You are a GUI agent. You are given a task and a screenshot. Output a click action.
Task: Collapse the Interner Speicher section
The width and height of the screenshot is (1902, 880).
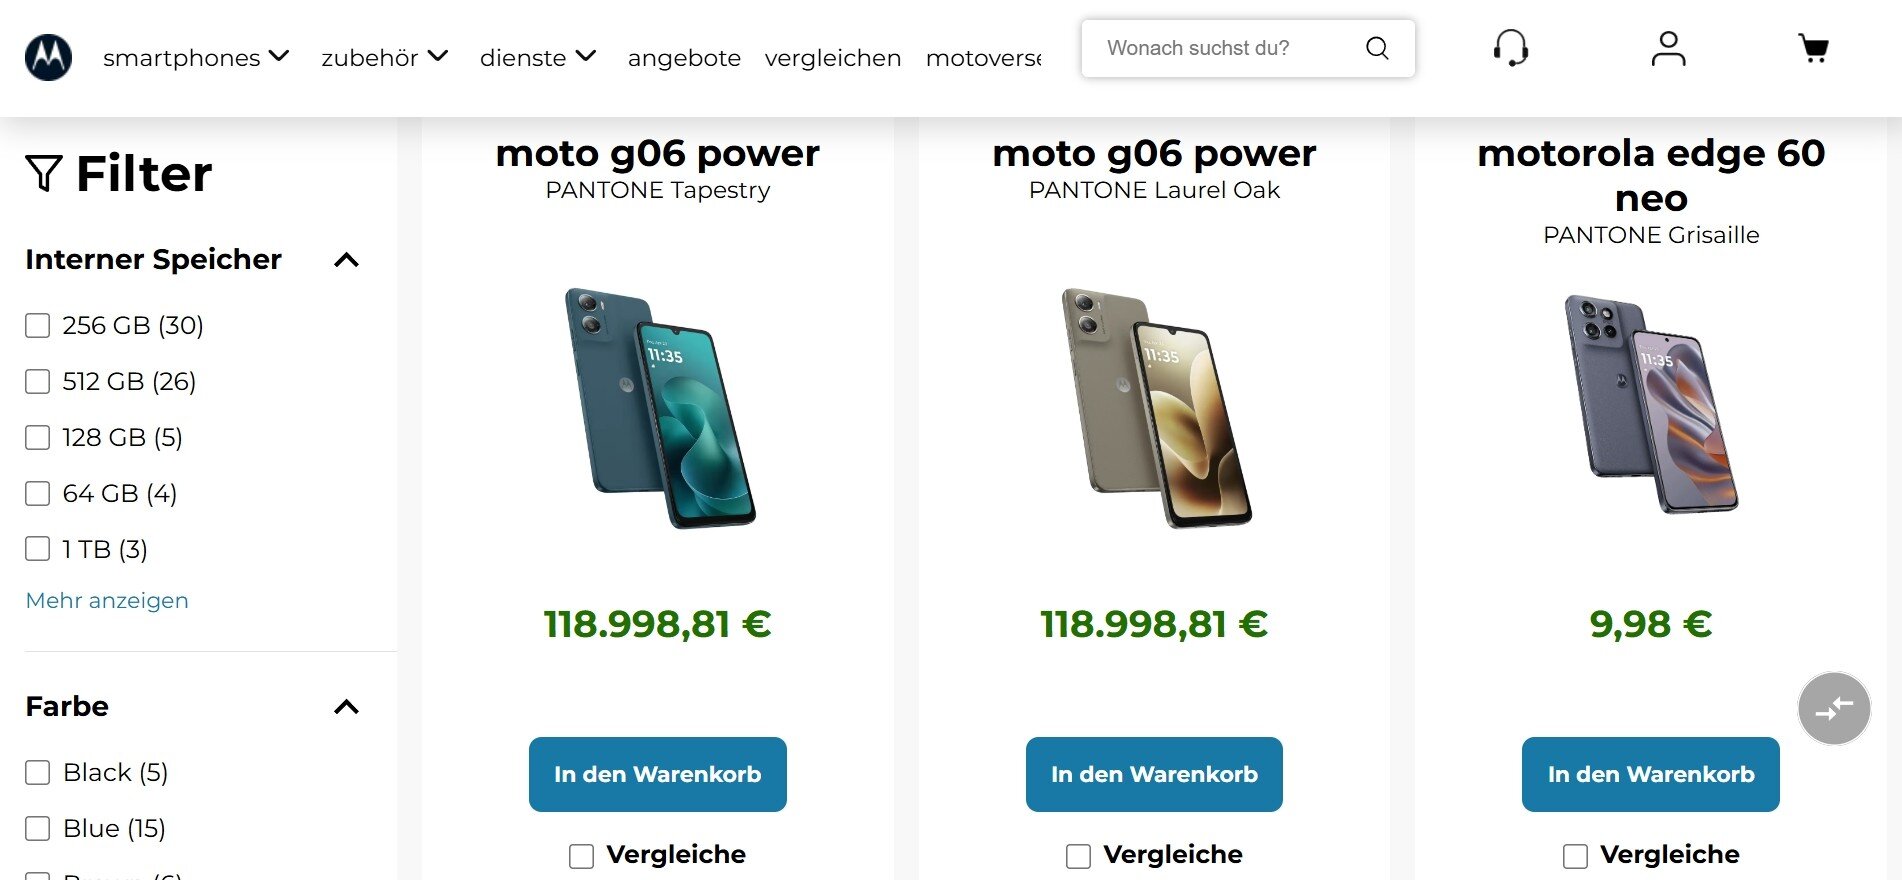[x=346, y=260]
